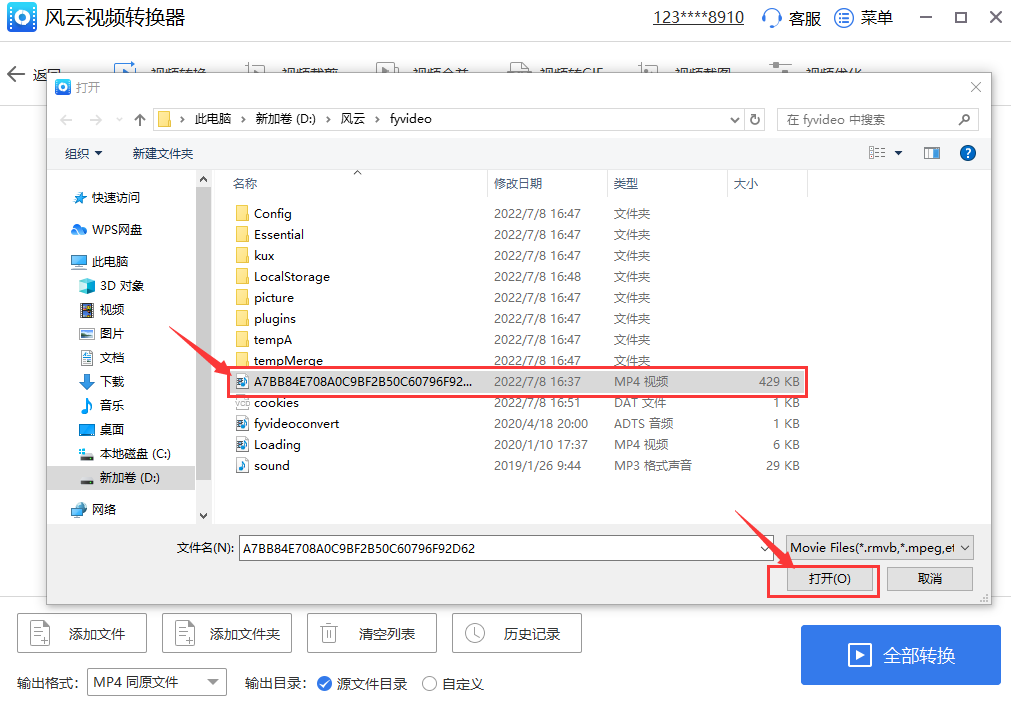The height and width of the screenshot is (702, 1011).
Task: Click the 打开(O) button
Action: tap(829, 579)
